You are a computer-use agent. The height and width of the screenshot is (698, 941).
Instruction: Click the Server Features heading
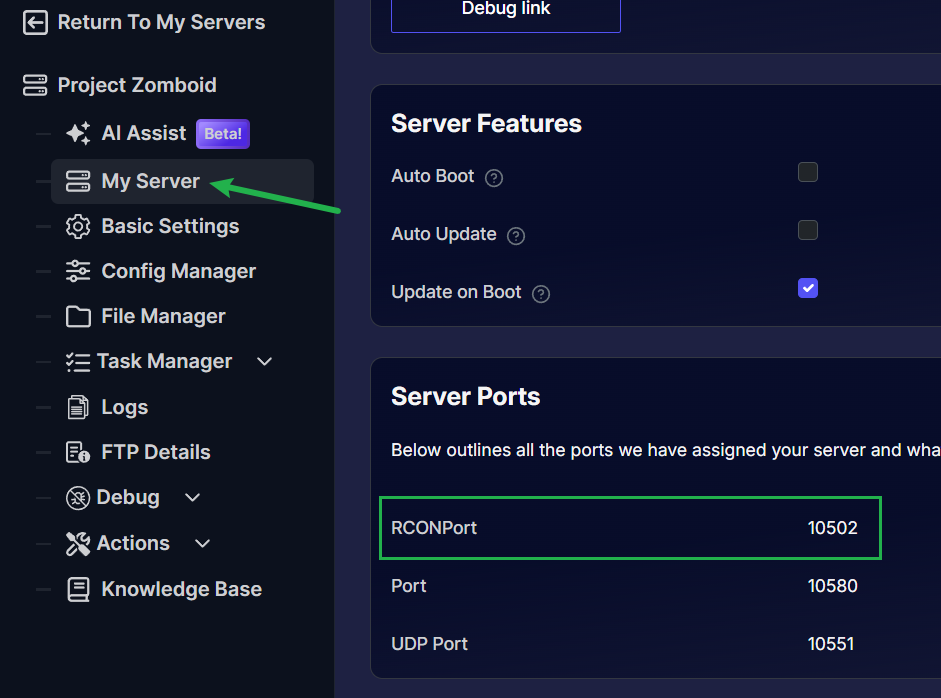coord(487,124)
